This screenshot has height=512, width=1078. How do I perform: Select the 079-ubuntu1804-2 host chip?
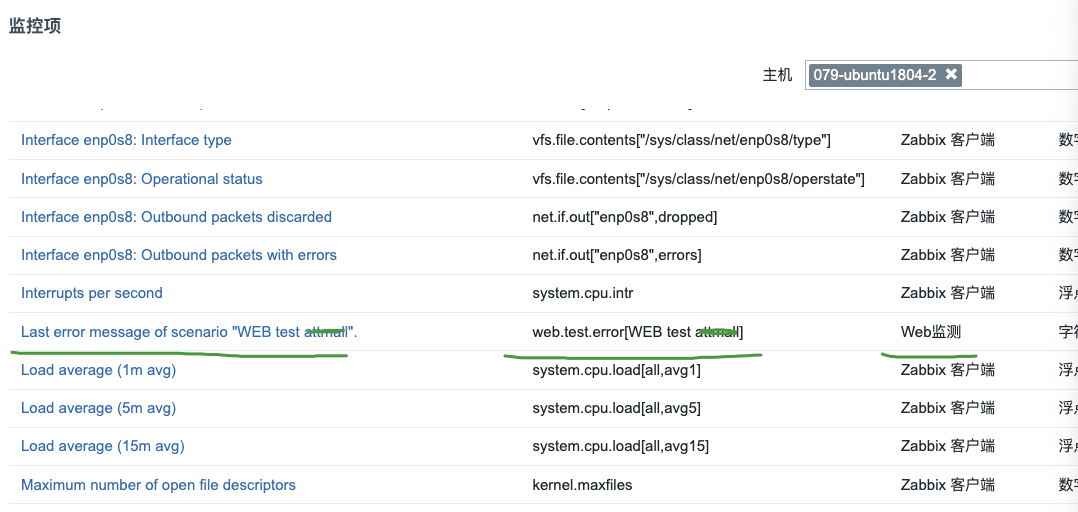coord(874,75)
